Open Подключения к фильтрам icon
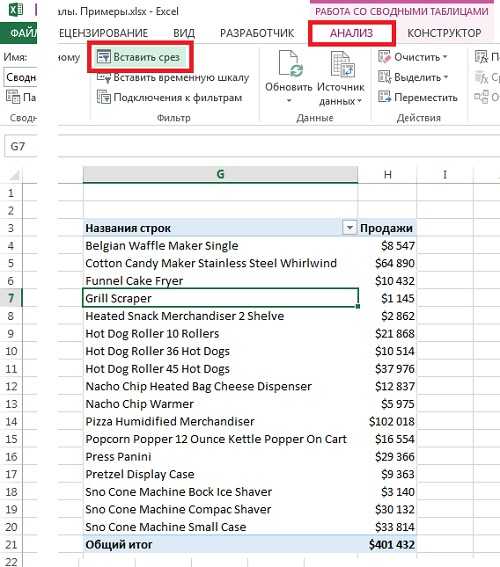The width and height of the screenshot is (500, 567). tap(103, 97)
